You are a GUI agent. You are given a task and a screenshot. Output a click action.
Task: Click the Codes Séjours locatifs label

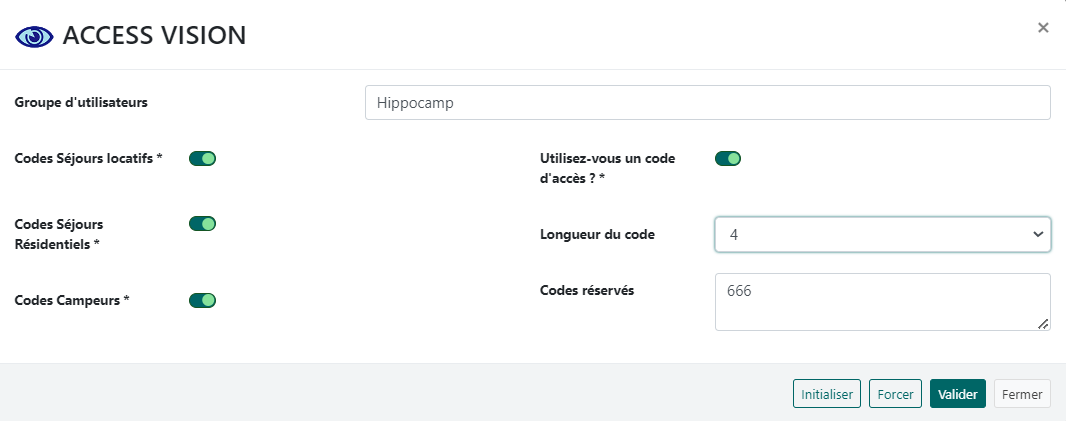(x=88, y=158)
